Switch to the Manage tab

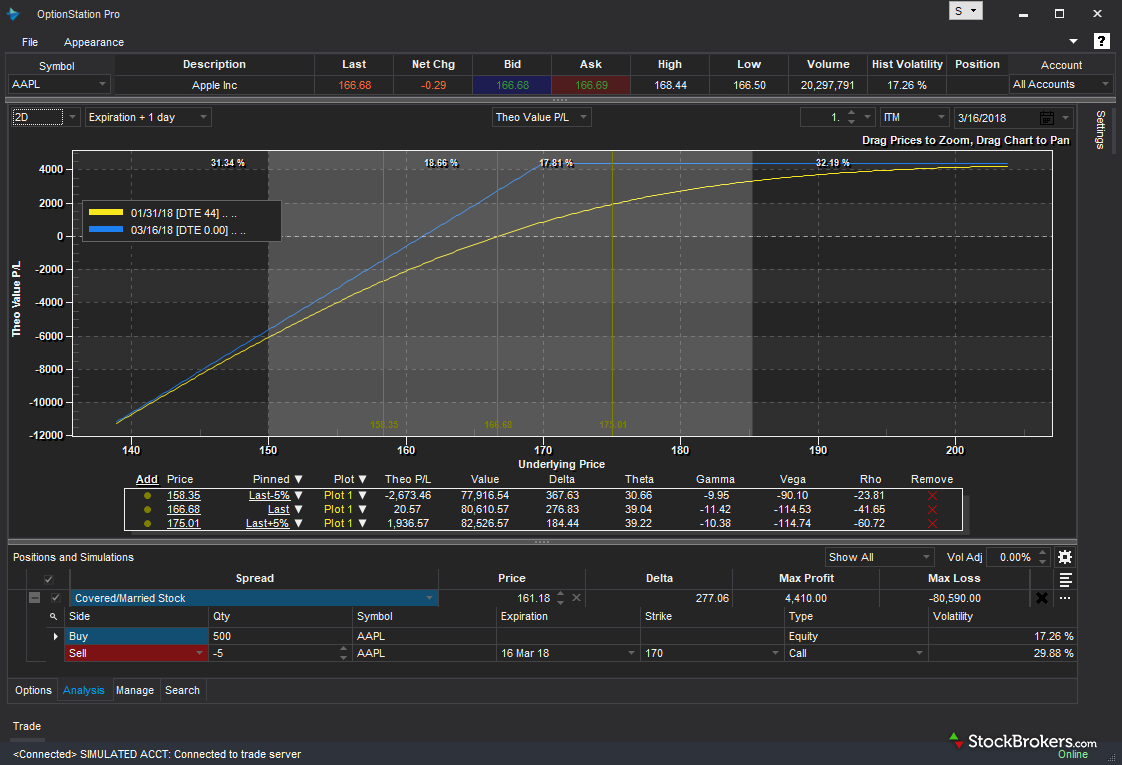[135, 690]
